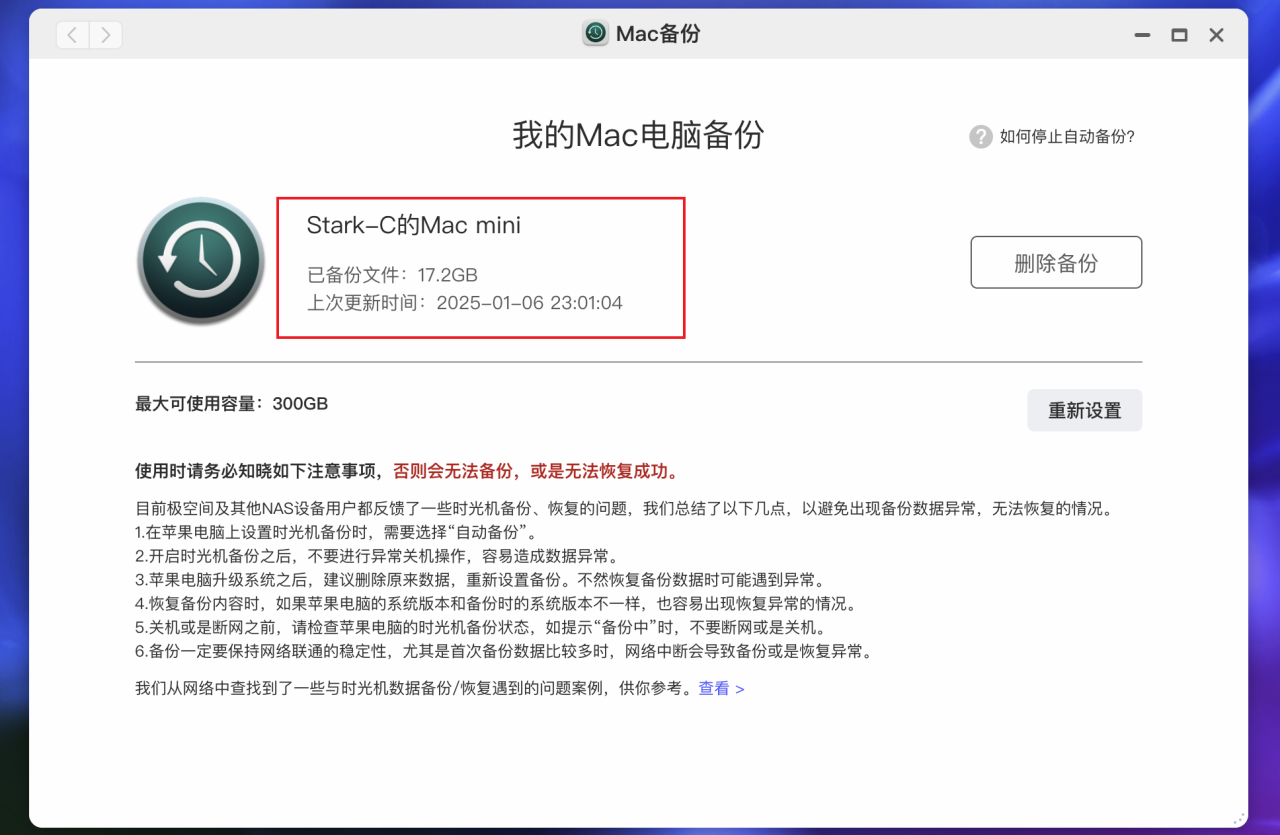Click the 我的Mac电脑备份 page title
The height and width of the screenshot is (835, 1280).
pos(639,135)
